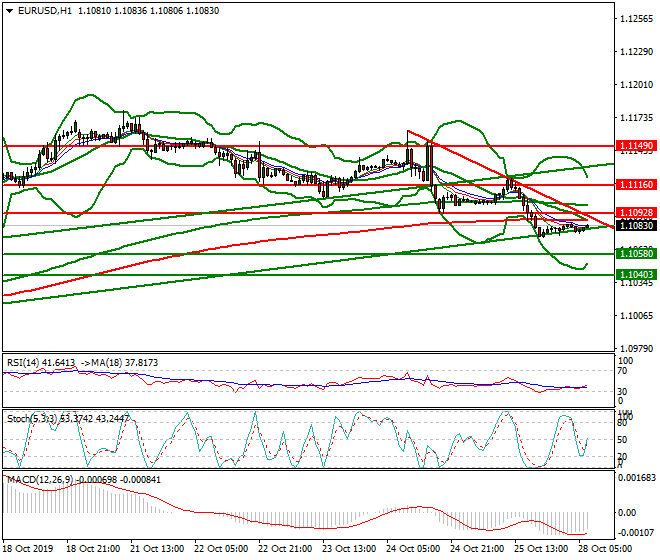Select the EURUSD,H1 chart title text
Screen dimensions: 660x560
45,11
